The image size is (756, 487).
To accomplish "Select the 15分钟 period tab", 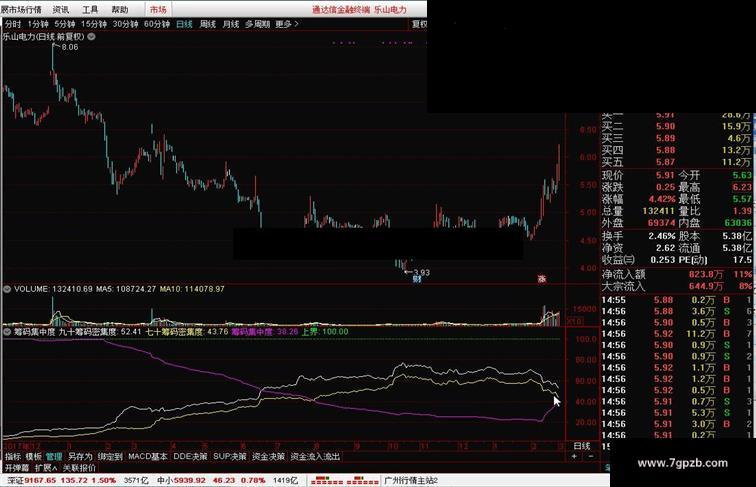I will [x=93, y=24].
